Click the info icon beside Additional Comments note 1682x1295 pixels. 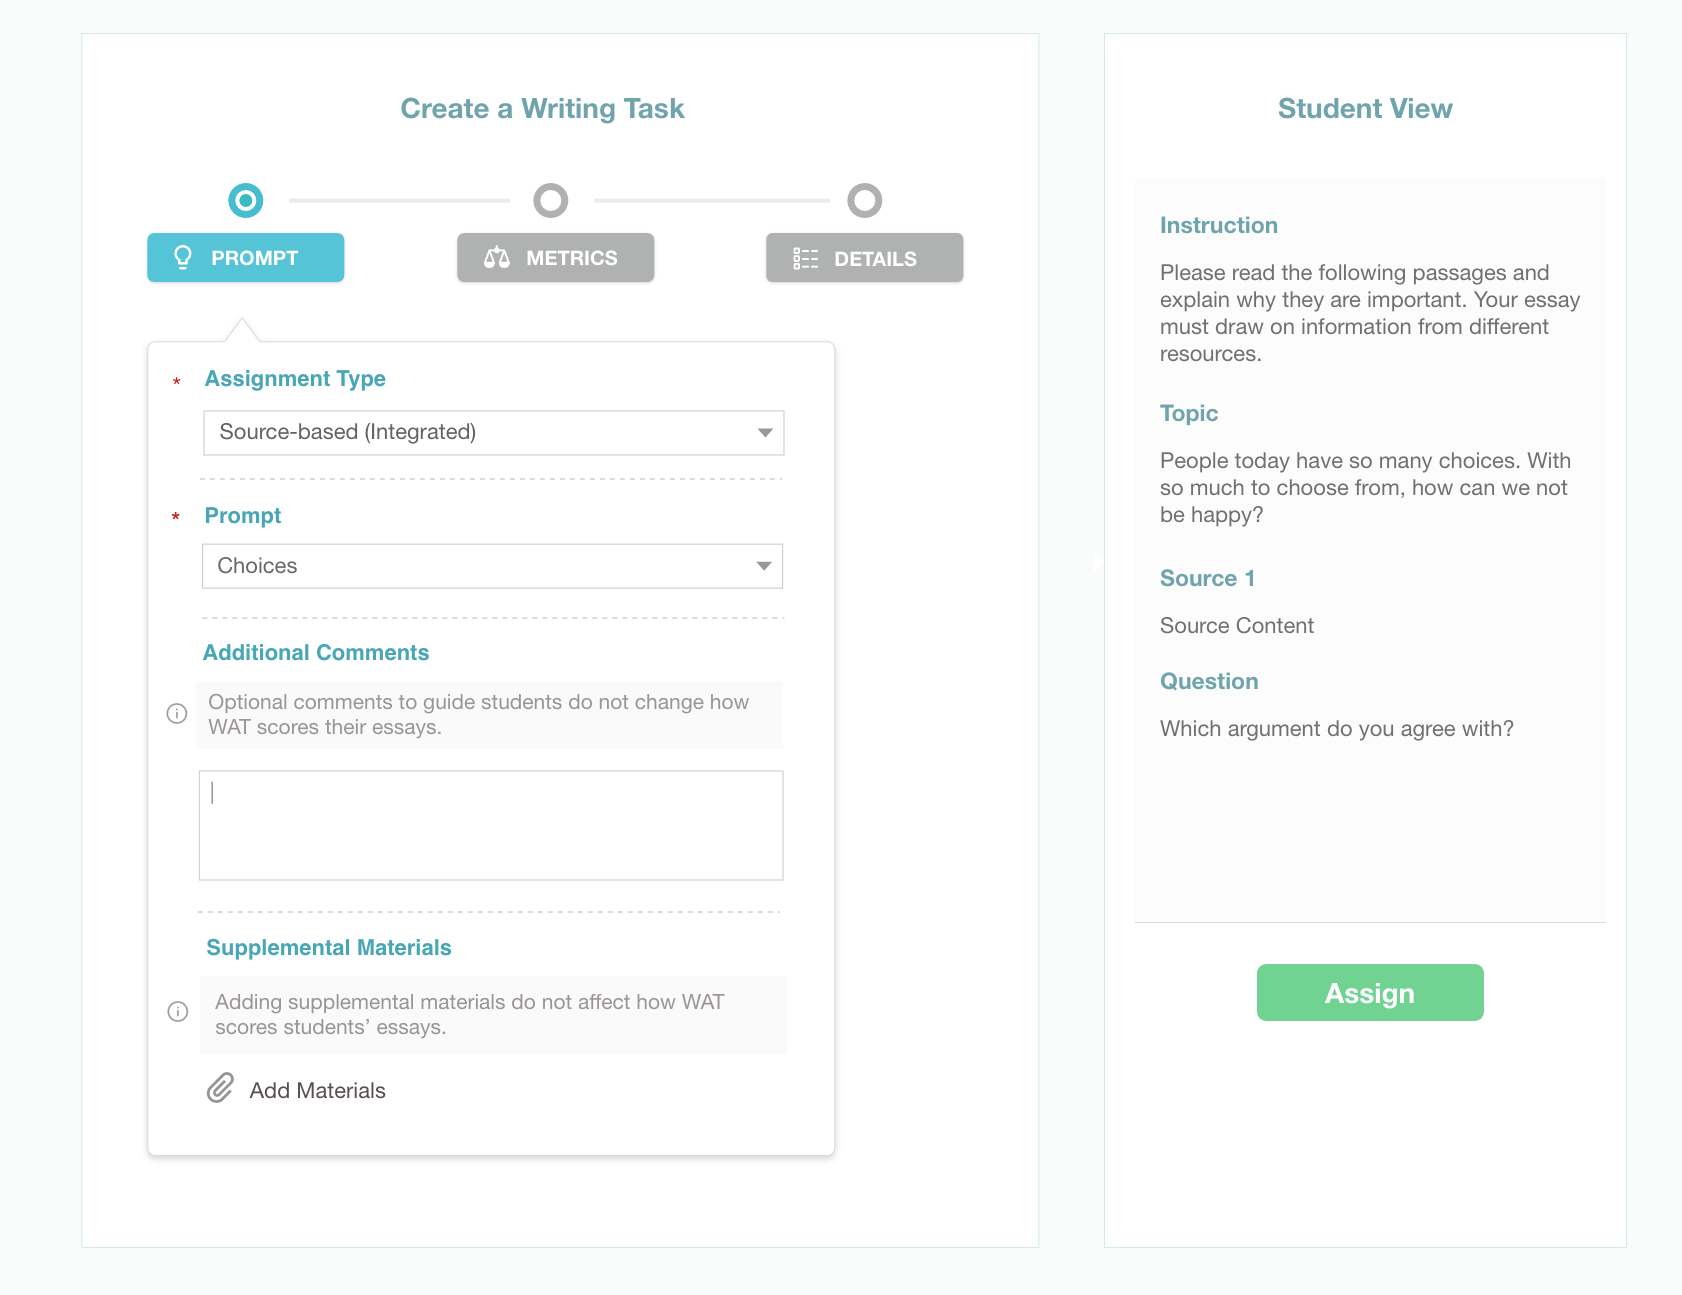pos(177,714)
